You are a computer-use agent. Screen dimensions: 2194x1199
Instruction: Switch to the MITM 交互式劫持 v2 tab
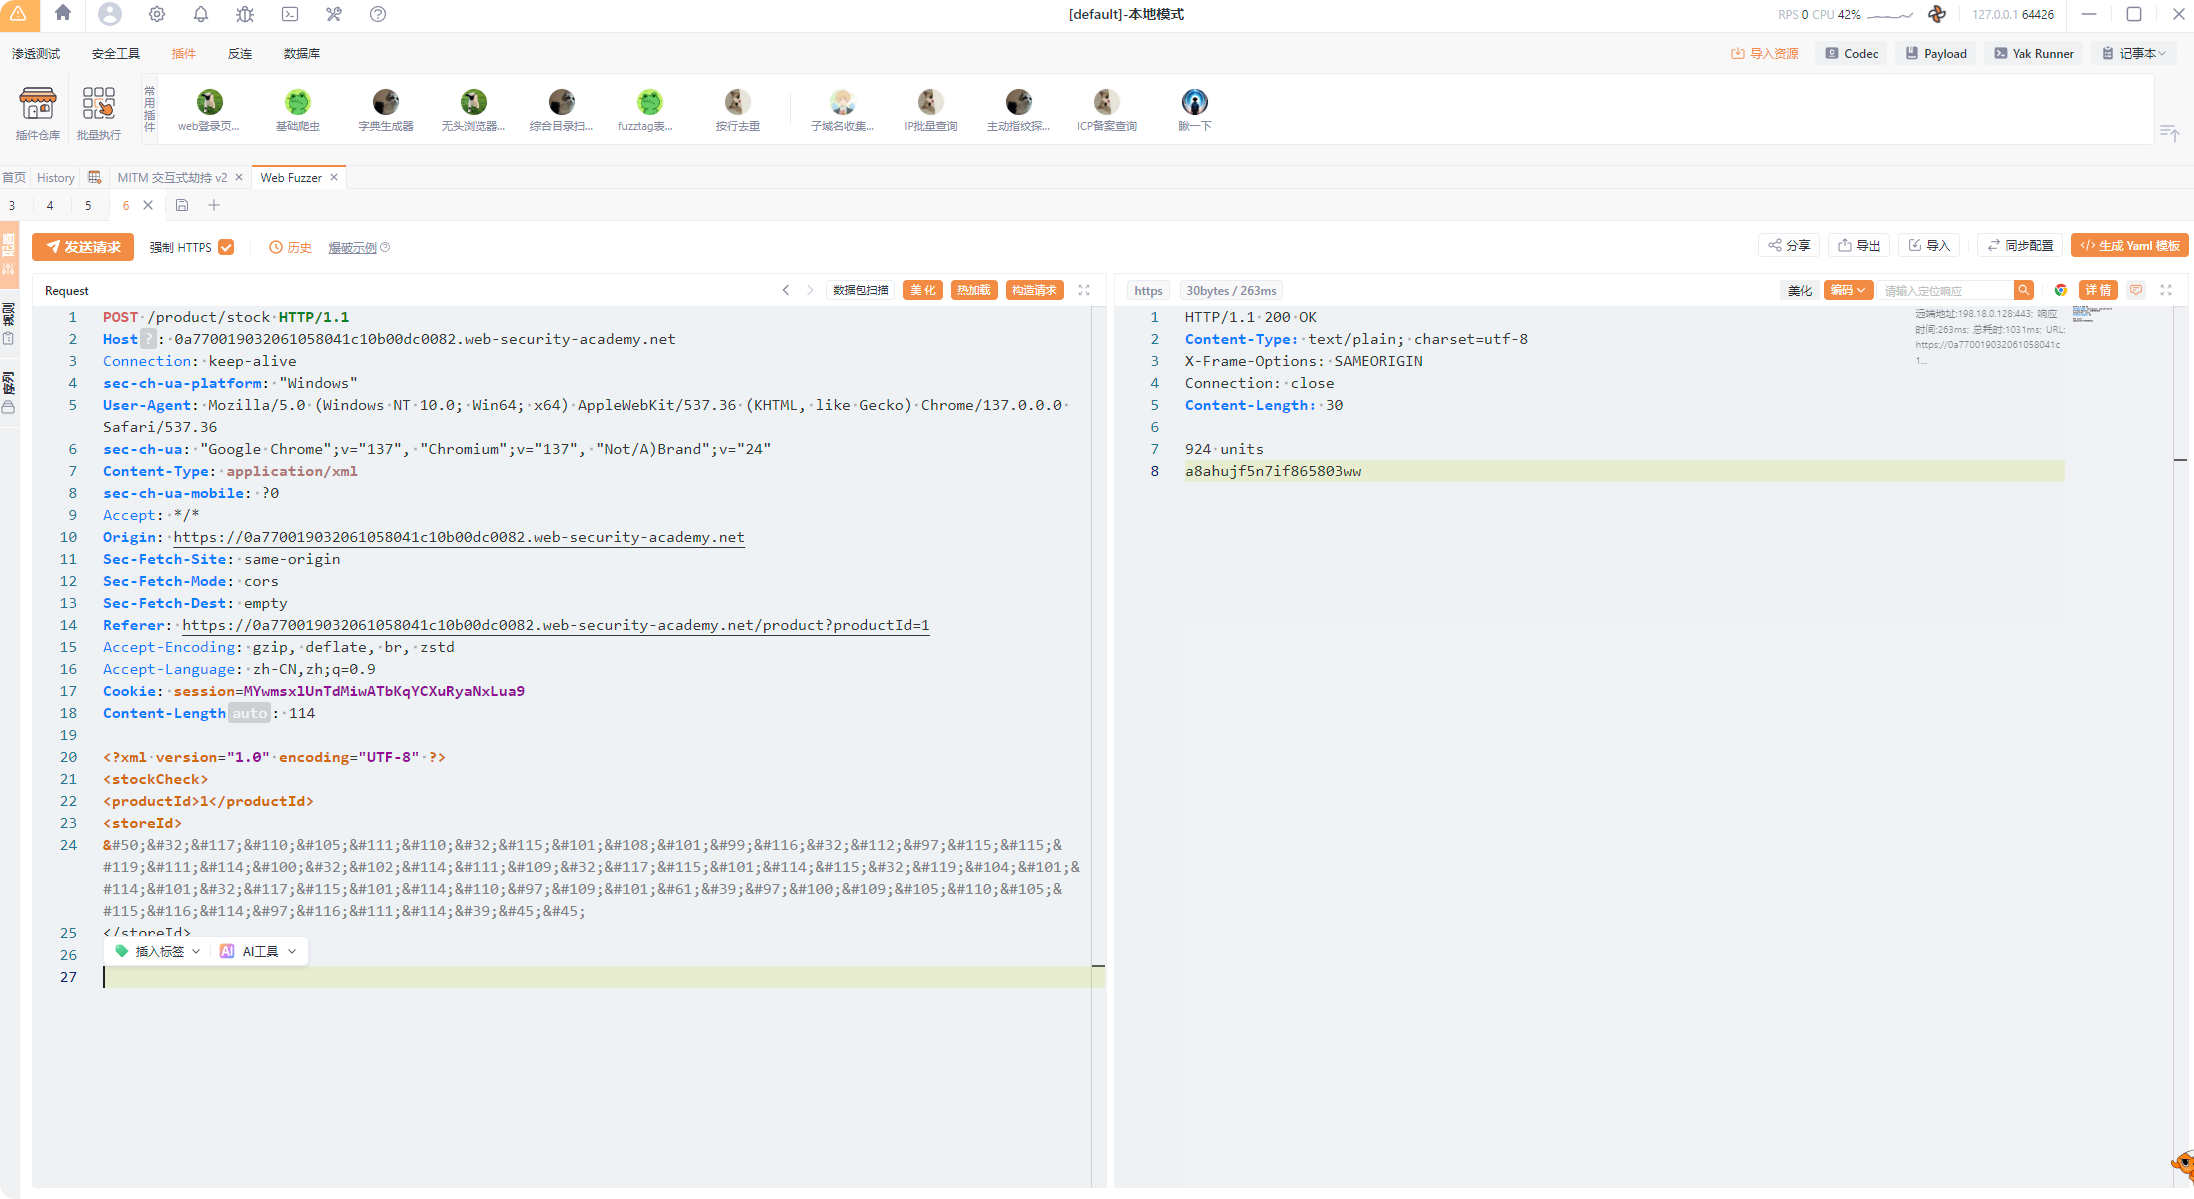(x=172, y=177)
